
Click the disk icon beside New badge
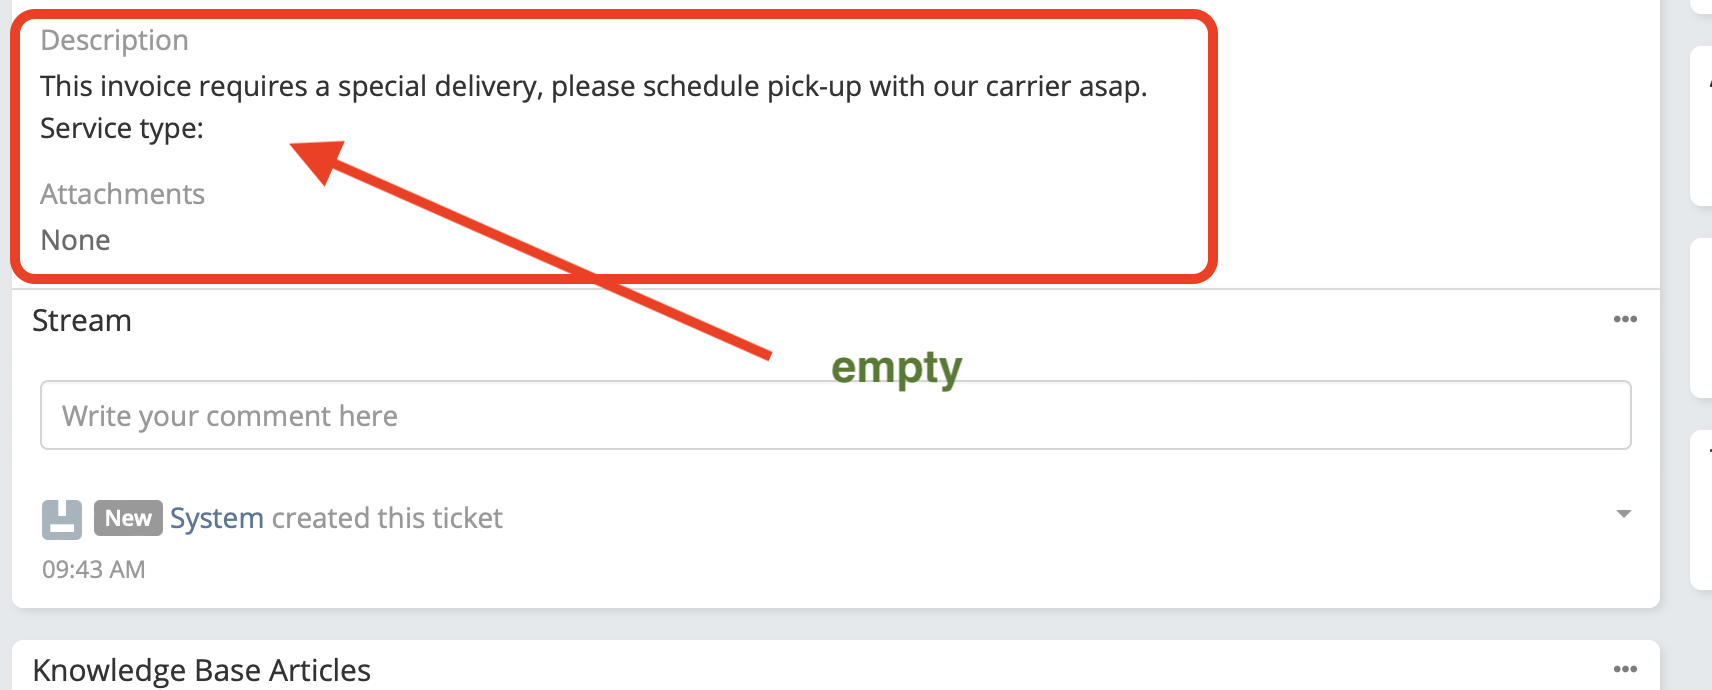pyautogui.click(x=62, y=519)
